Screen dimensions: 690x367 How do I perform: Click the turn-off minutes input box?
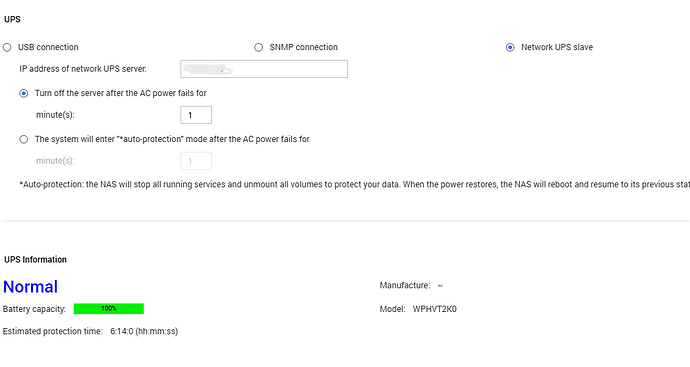pyautogui.click(x=196, y=115)
